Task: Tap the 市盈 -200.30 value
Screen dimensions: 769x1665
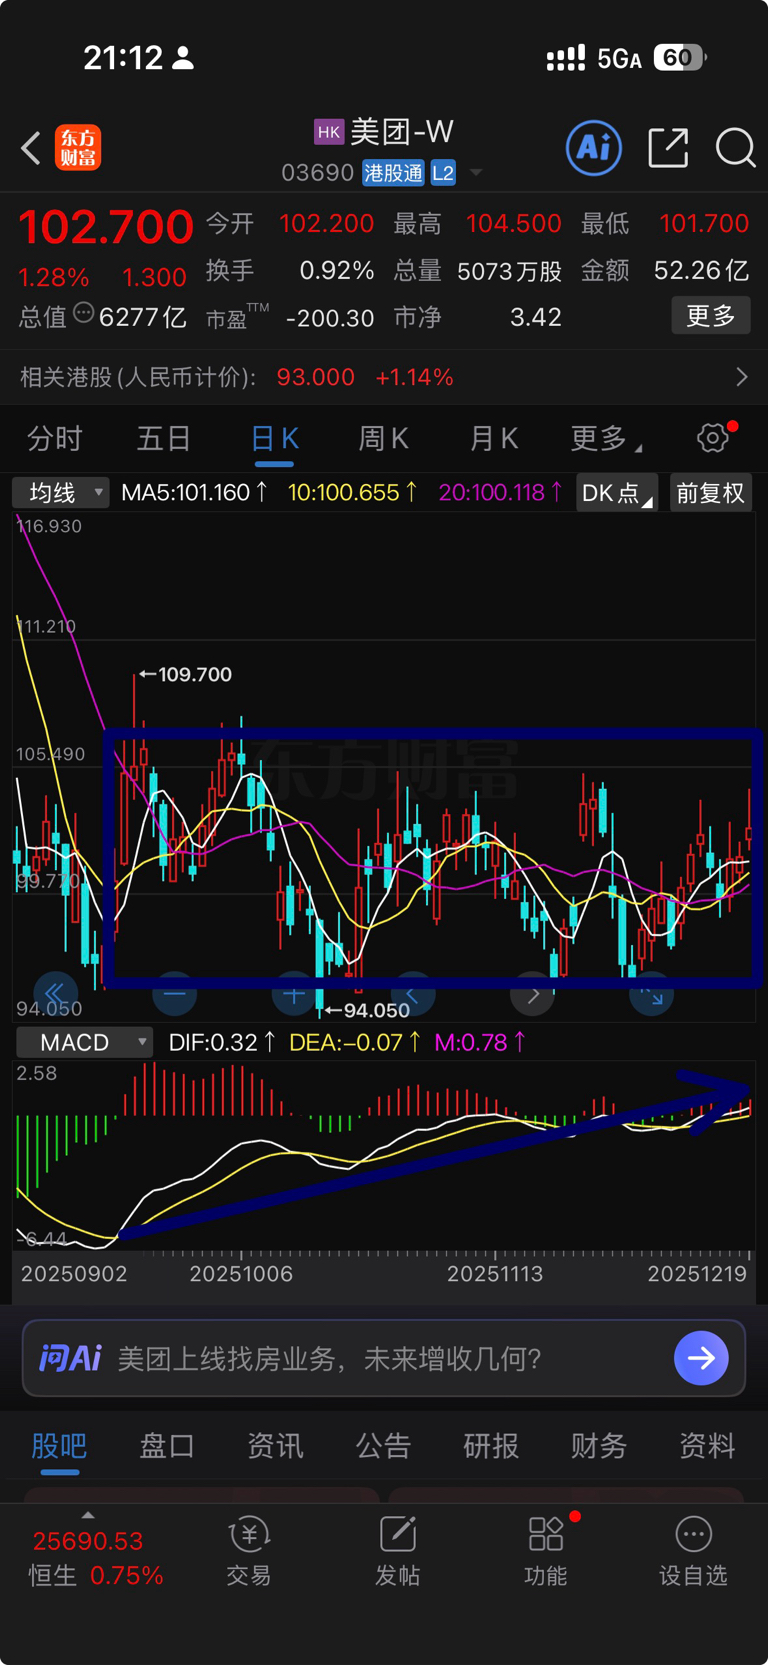Action: (330, 318)
